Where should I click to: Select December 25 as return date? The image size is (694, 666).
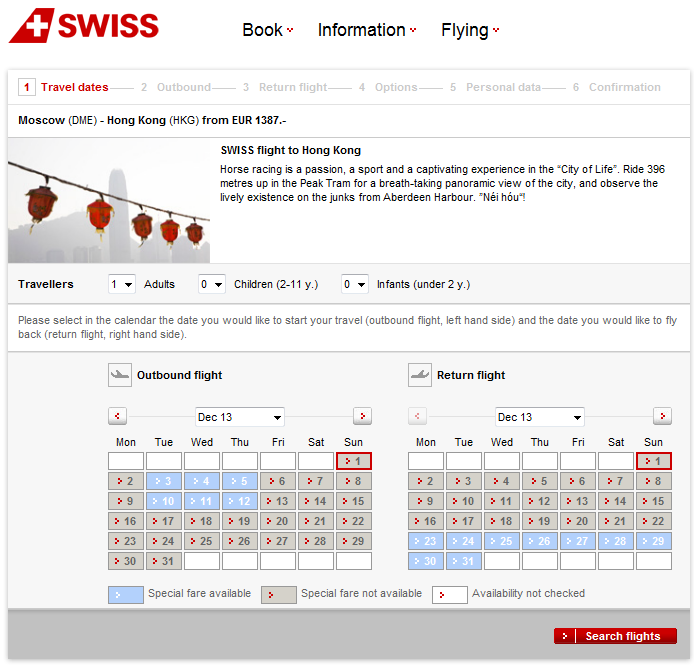tap(502, 541)
